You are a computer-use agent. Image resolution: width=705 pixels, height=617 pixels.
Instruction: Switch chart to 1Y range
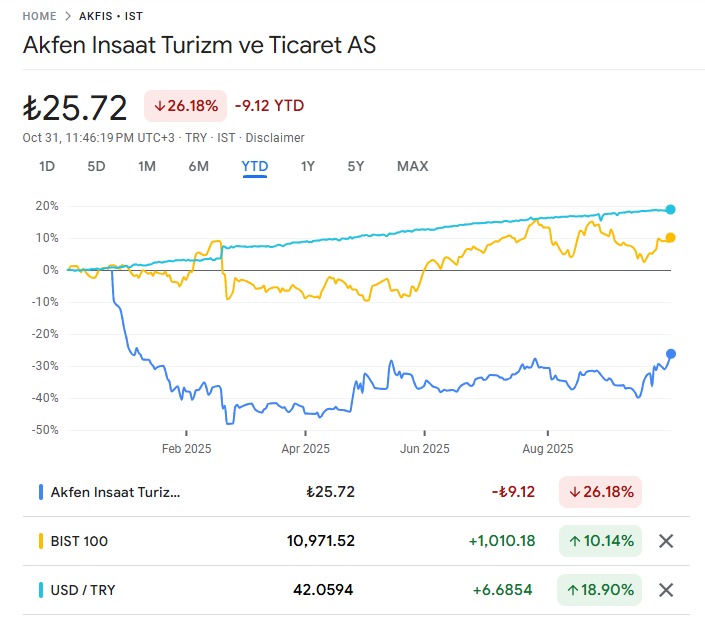(308, 166)
